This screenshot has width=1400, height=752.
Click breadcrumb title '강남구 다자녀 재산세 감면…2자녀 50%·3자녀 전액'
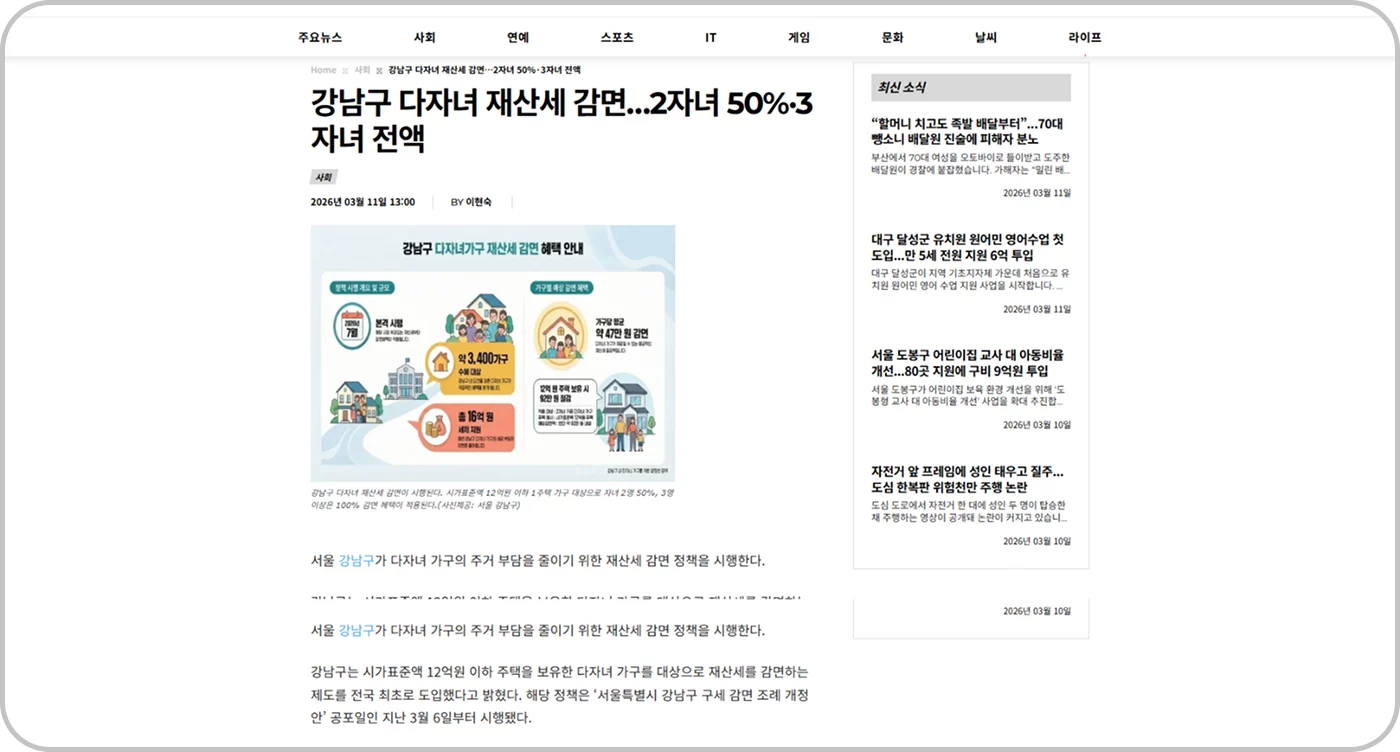coord(484,70)
